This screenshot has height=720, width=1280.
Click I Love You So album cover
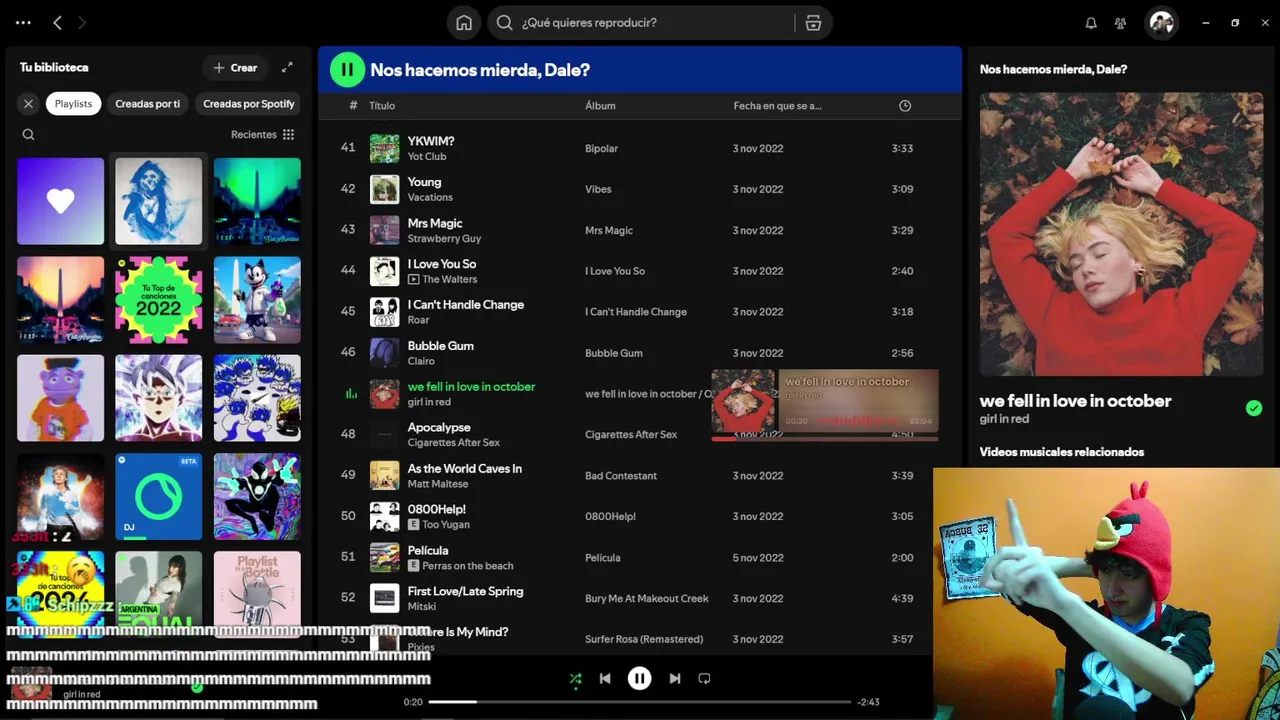(x=384, y=271)
